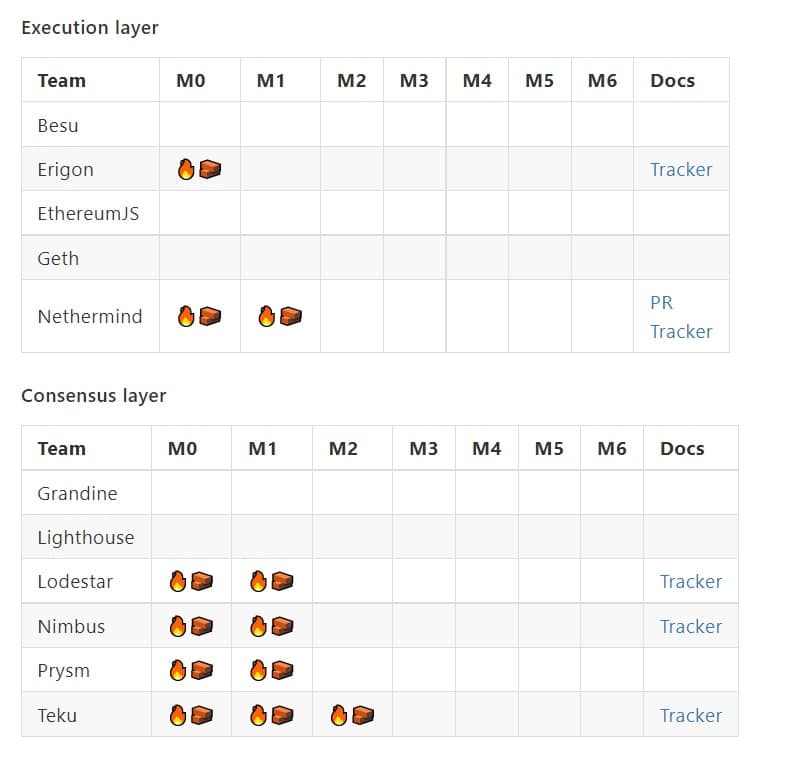Open the Teku Tracker link
The image size is (786, 770).
(691, 716)
